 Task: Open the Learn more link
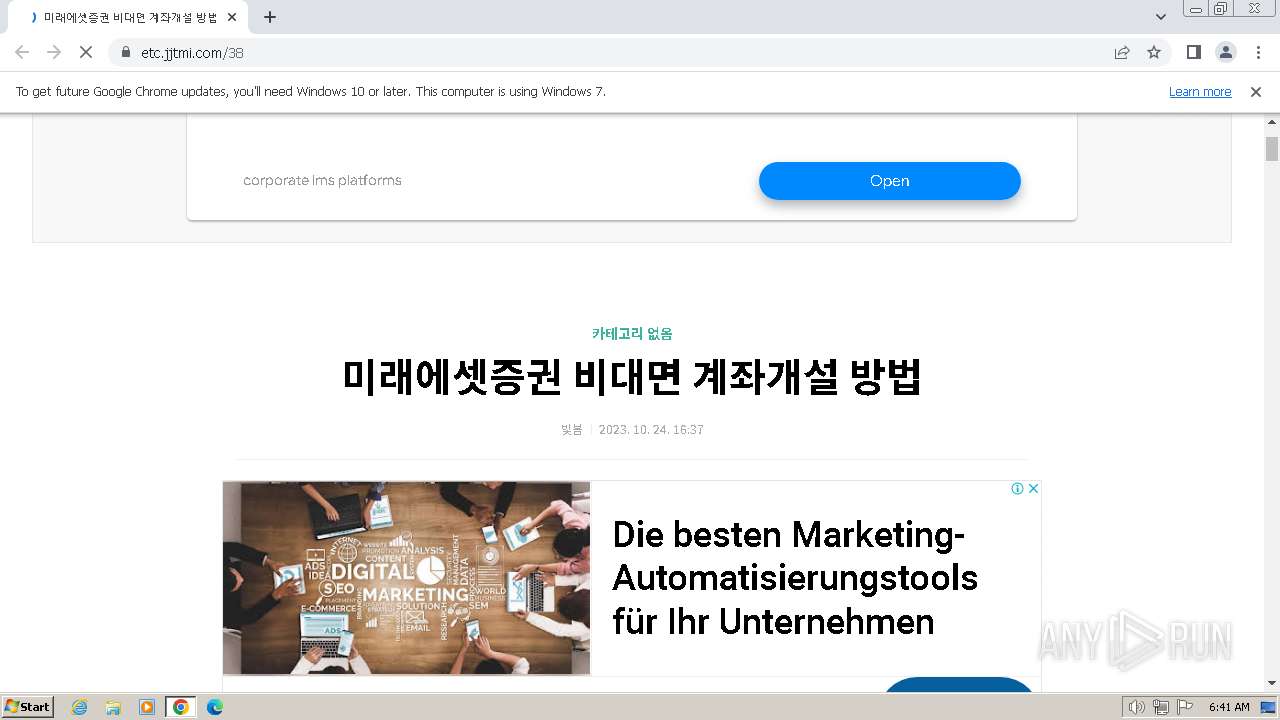pos(1200,92)
